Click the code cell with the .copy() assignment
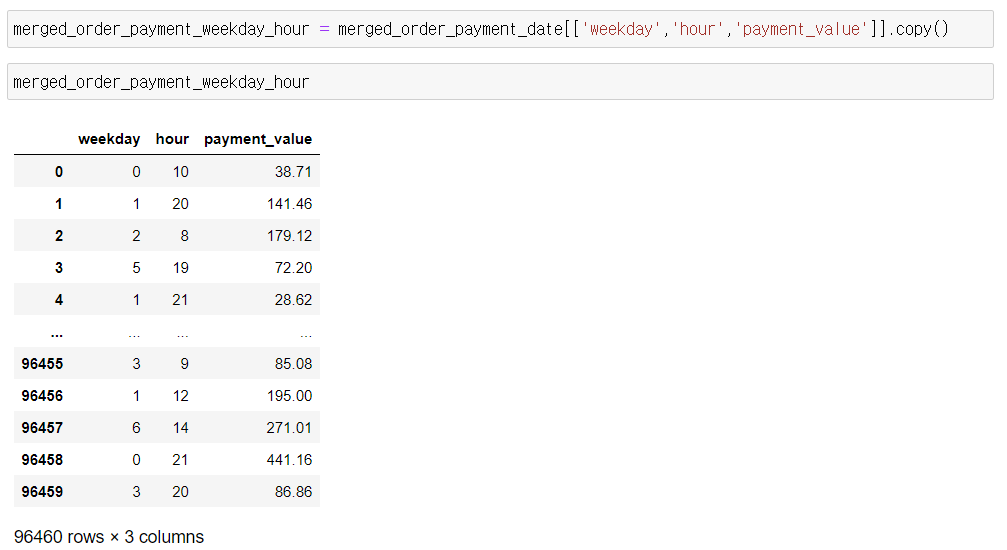1007x550 pixels. 500,30
